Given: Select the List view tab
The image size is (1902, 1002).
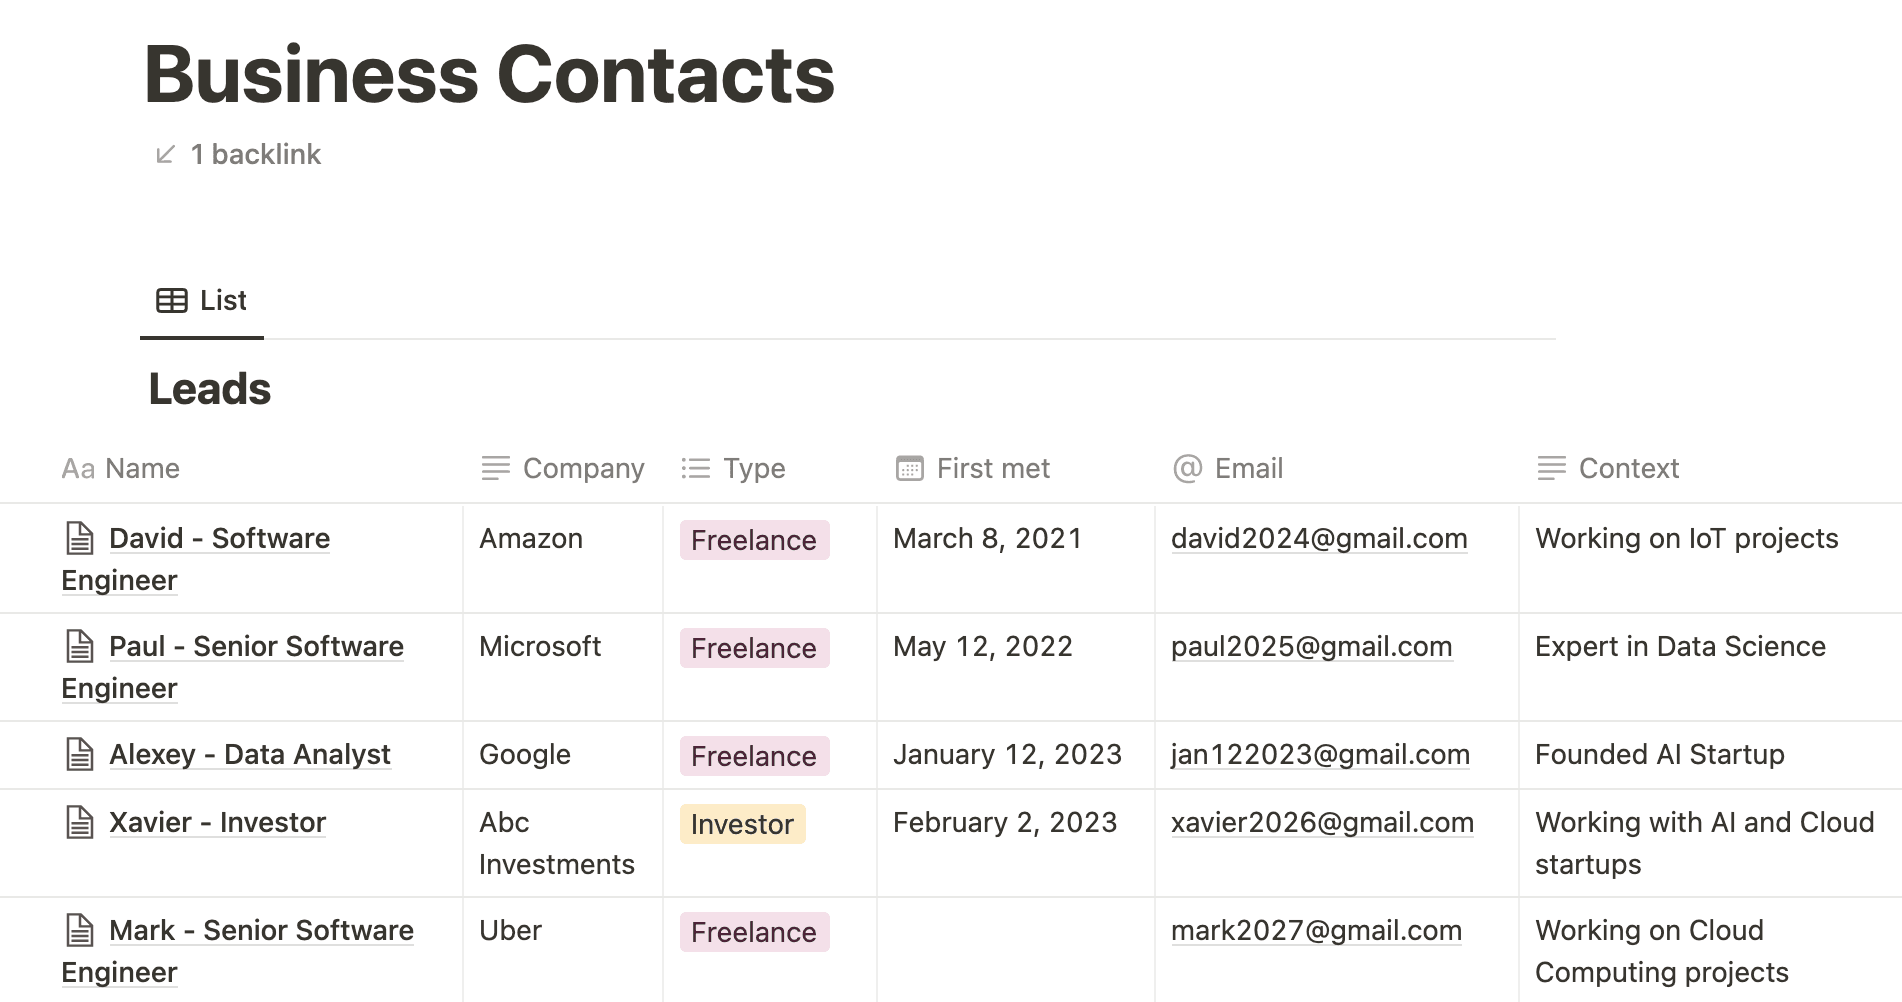Looking at the screenshot, I should [x=202, y=300].
